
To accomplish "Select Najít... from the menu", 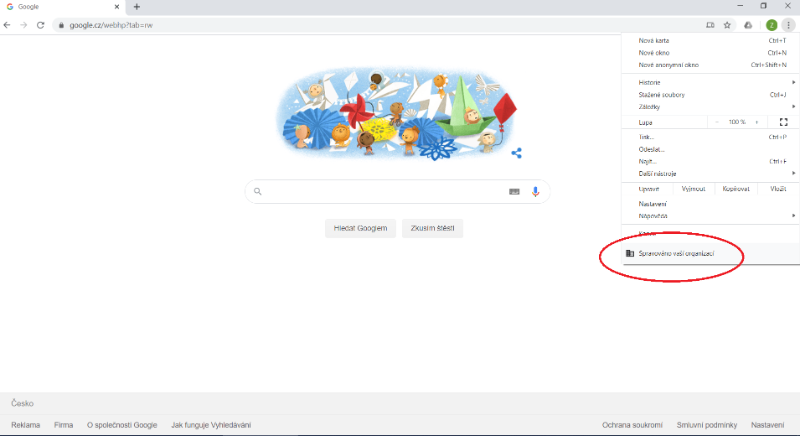I will pyautogui.click(x=710, y=161).
